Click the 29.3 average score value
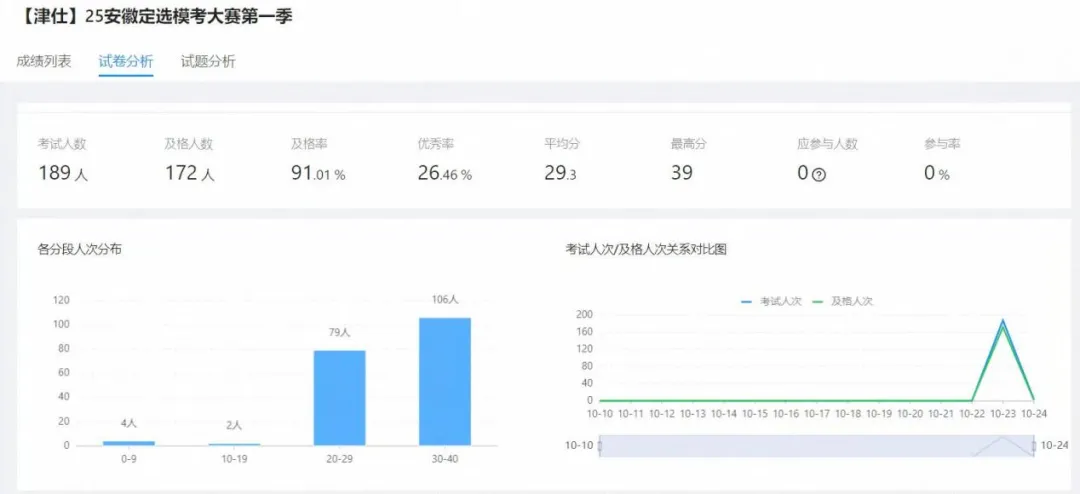This screenshot has height=494, width=1080. [561, 173]
